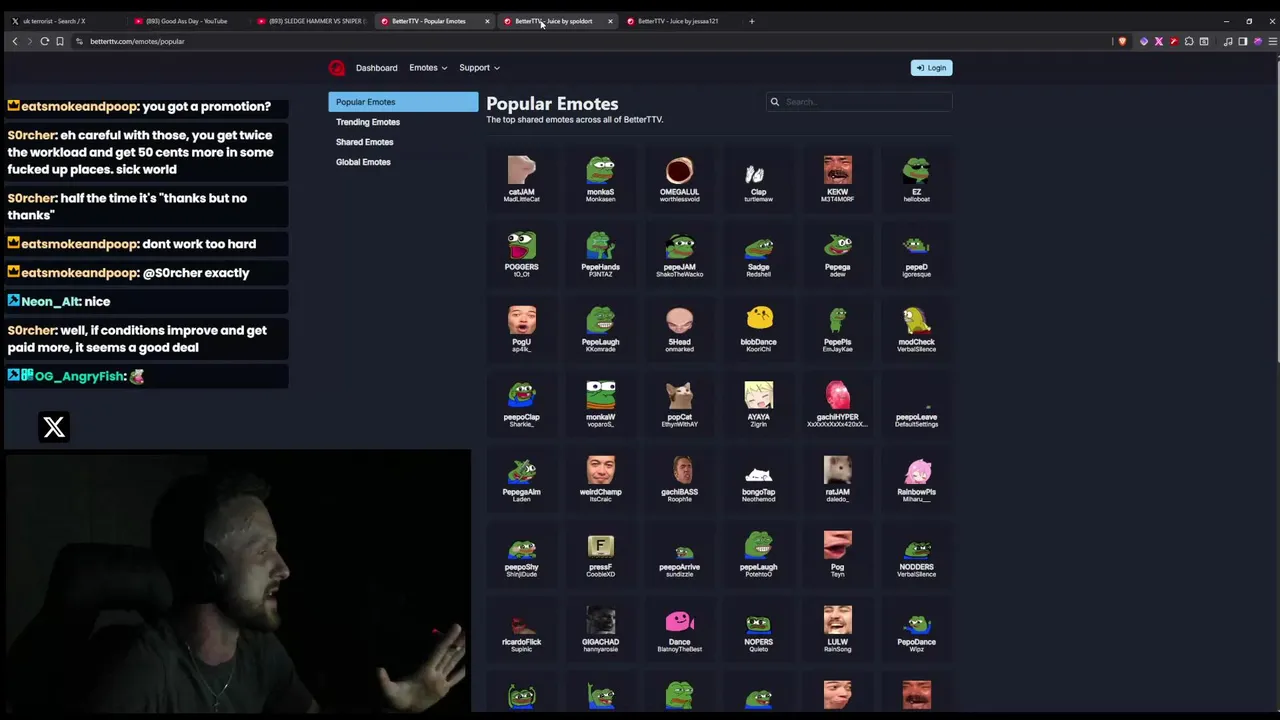Click the betterttv.com address bar
Image resolution: width=1280 pixels, height=720 pixels.
590,41
